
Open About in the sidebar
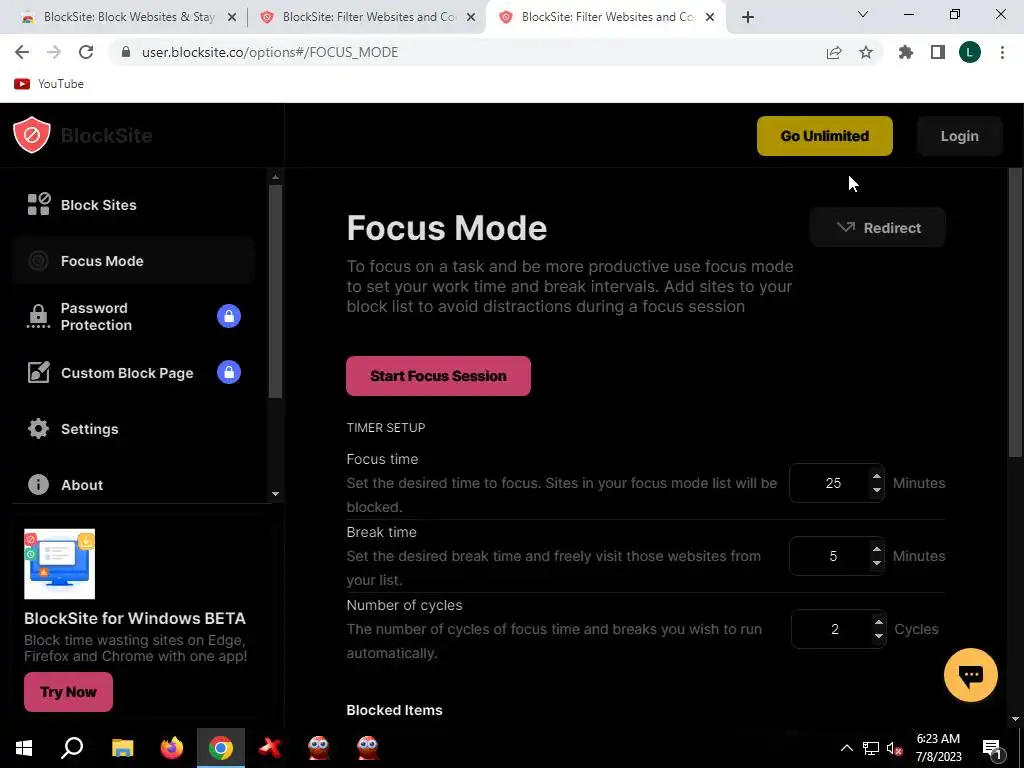pyautogui.click(x=133, y=485)
